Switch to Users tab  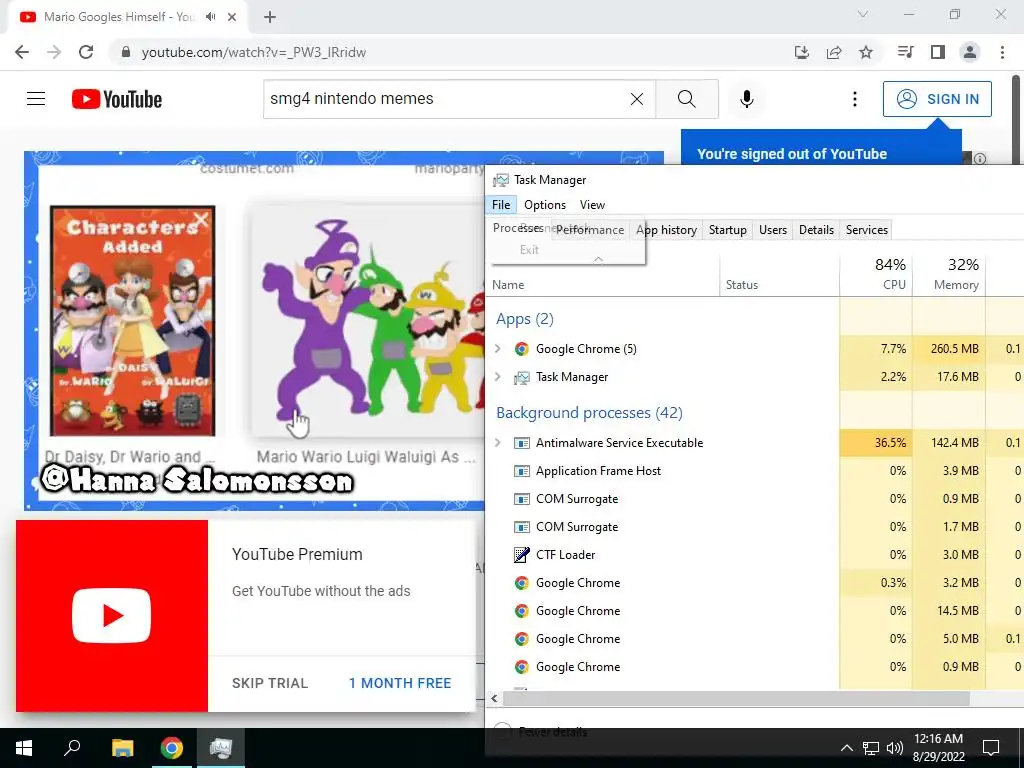[x=773, y=230]
